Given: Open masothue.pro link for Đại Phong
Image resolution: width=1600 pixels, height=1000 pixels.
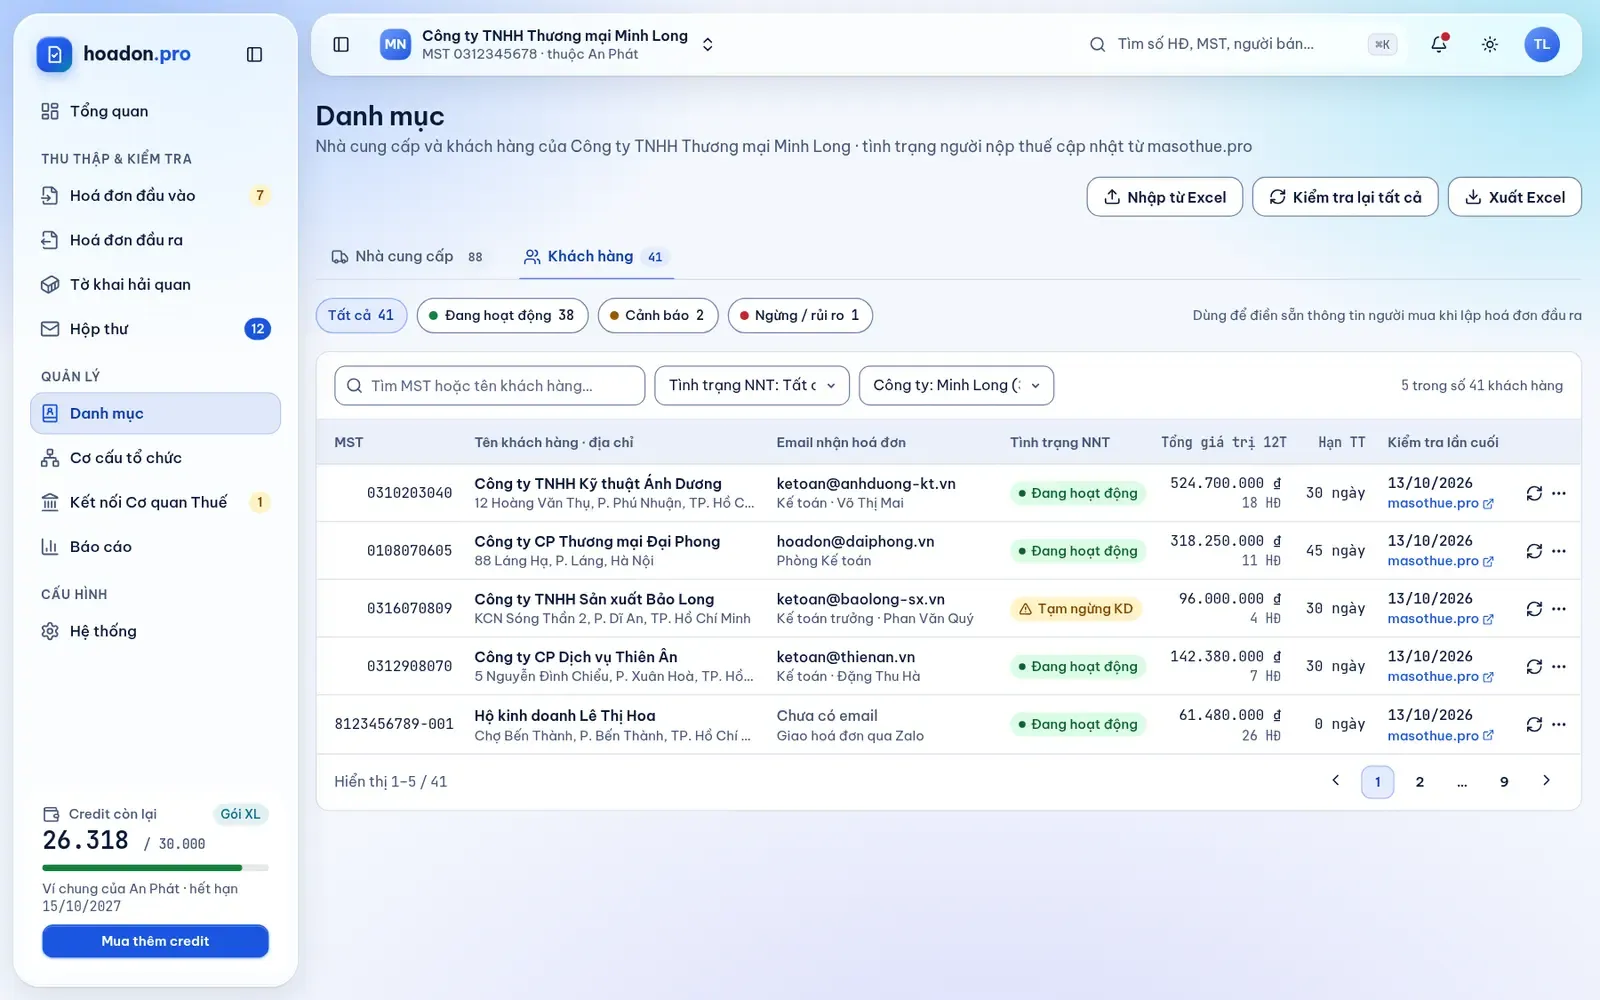Looking at the screenshot, I should pyautogui.click(x=1440, y=561).
